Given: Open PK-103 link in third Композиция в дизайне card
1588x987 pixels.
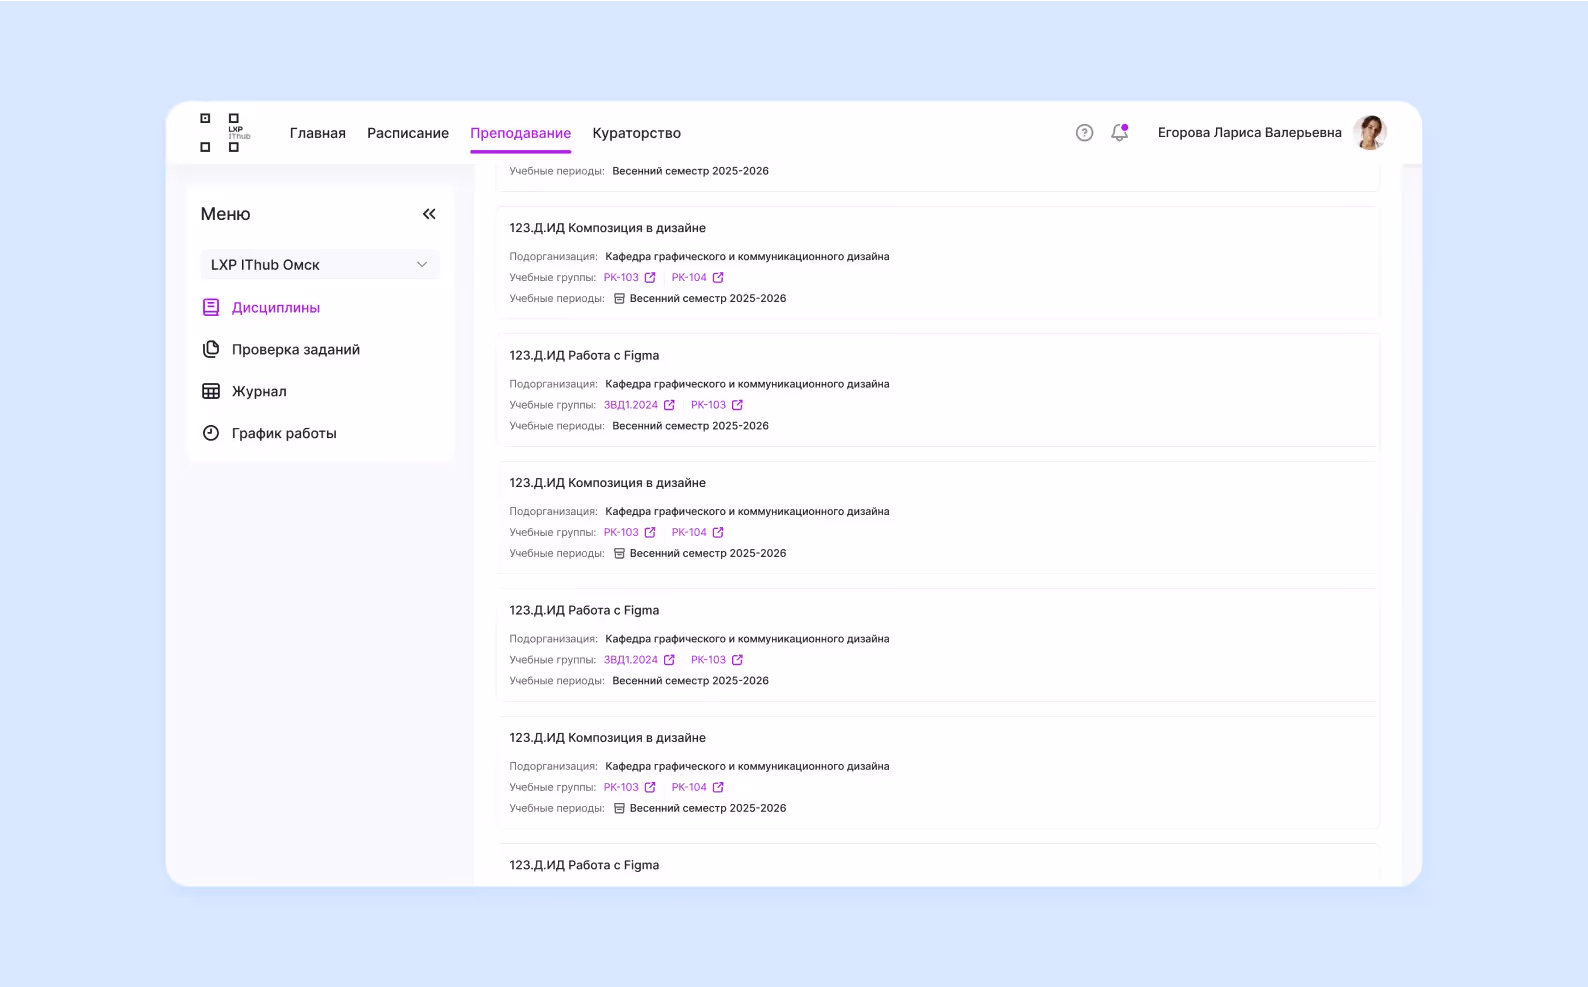Looking at the screenshot, I should click(621, 788).
